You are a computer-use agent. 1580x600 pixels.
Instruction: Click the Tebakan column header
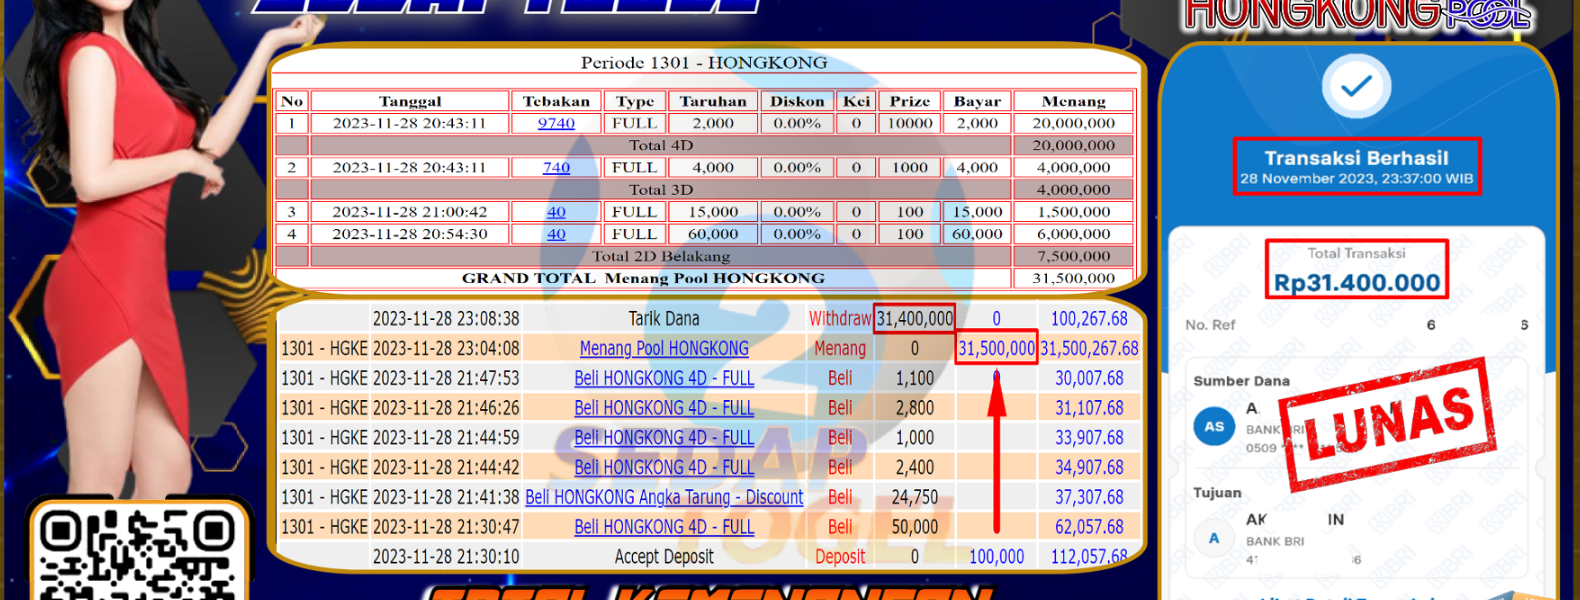[x=556, y=101]
